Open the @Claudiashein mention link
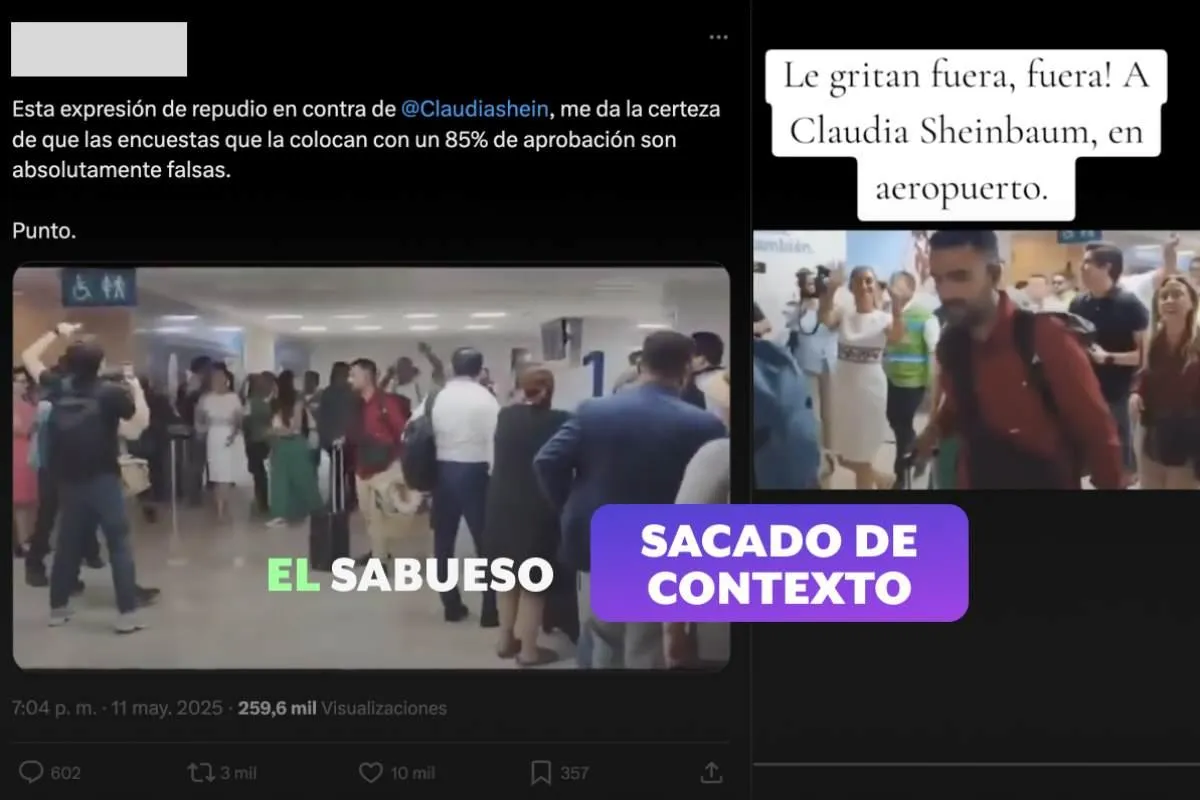 point(475,108)
